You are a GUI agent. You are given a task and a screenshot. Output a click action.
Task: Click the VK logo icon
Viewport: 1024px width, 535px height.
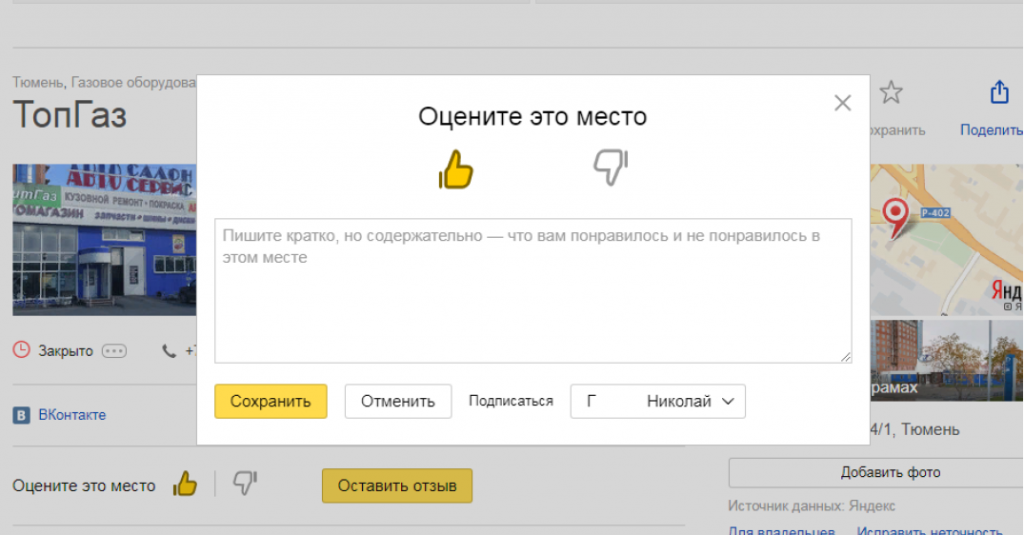coord(22,415)
